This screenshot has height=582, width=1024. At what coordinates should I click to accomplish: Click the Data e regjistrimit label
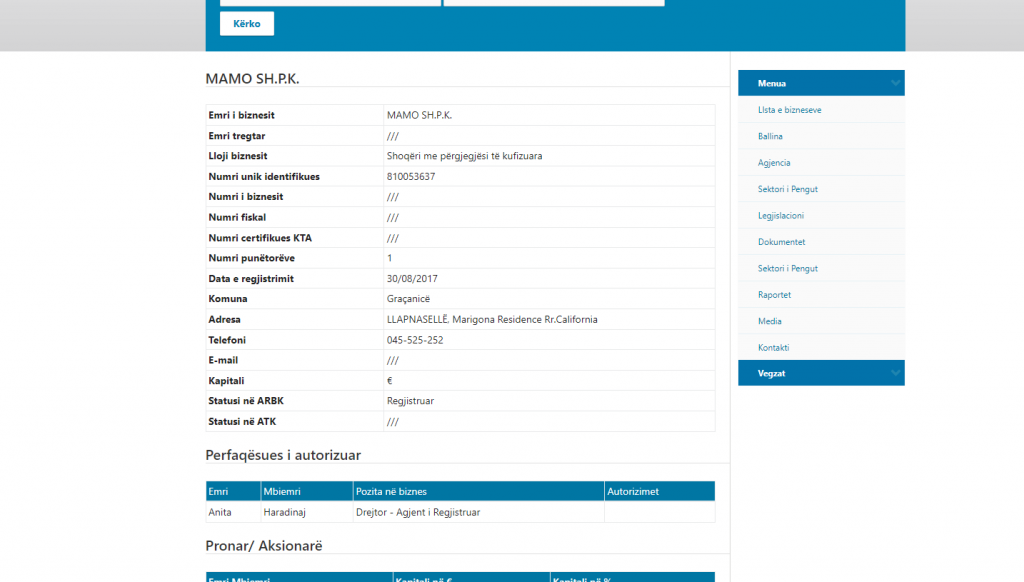[251, 278]
